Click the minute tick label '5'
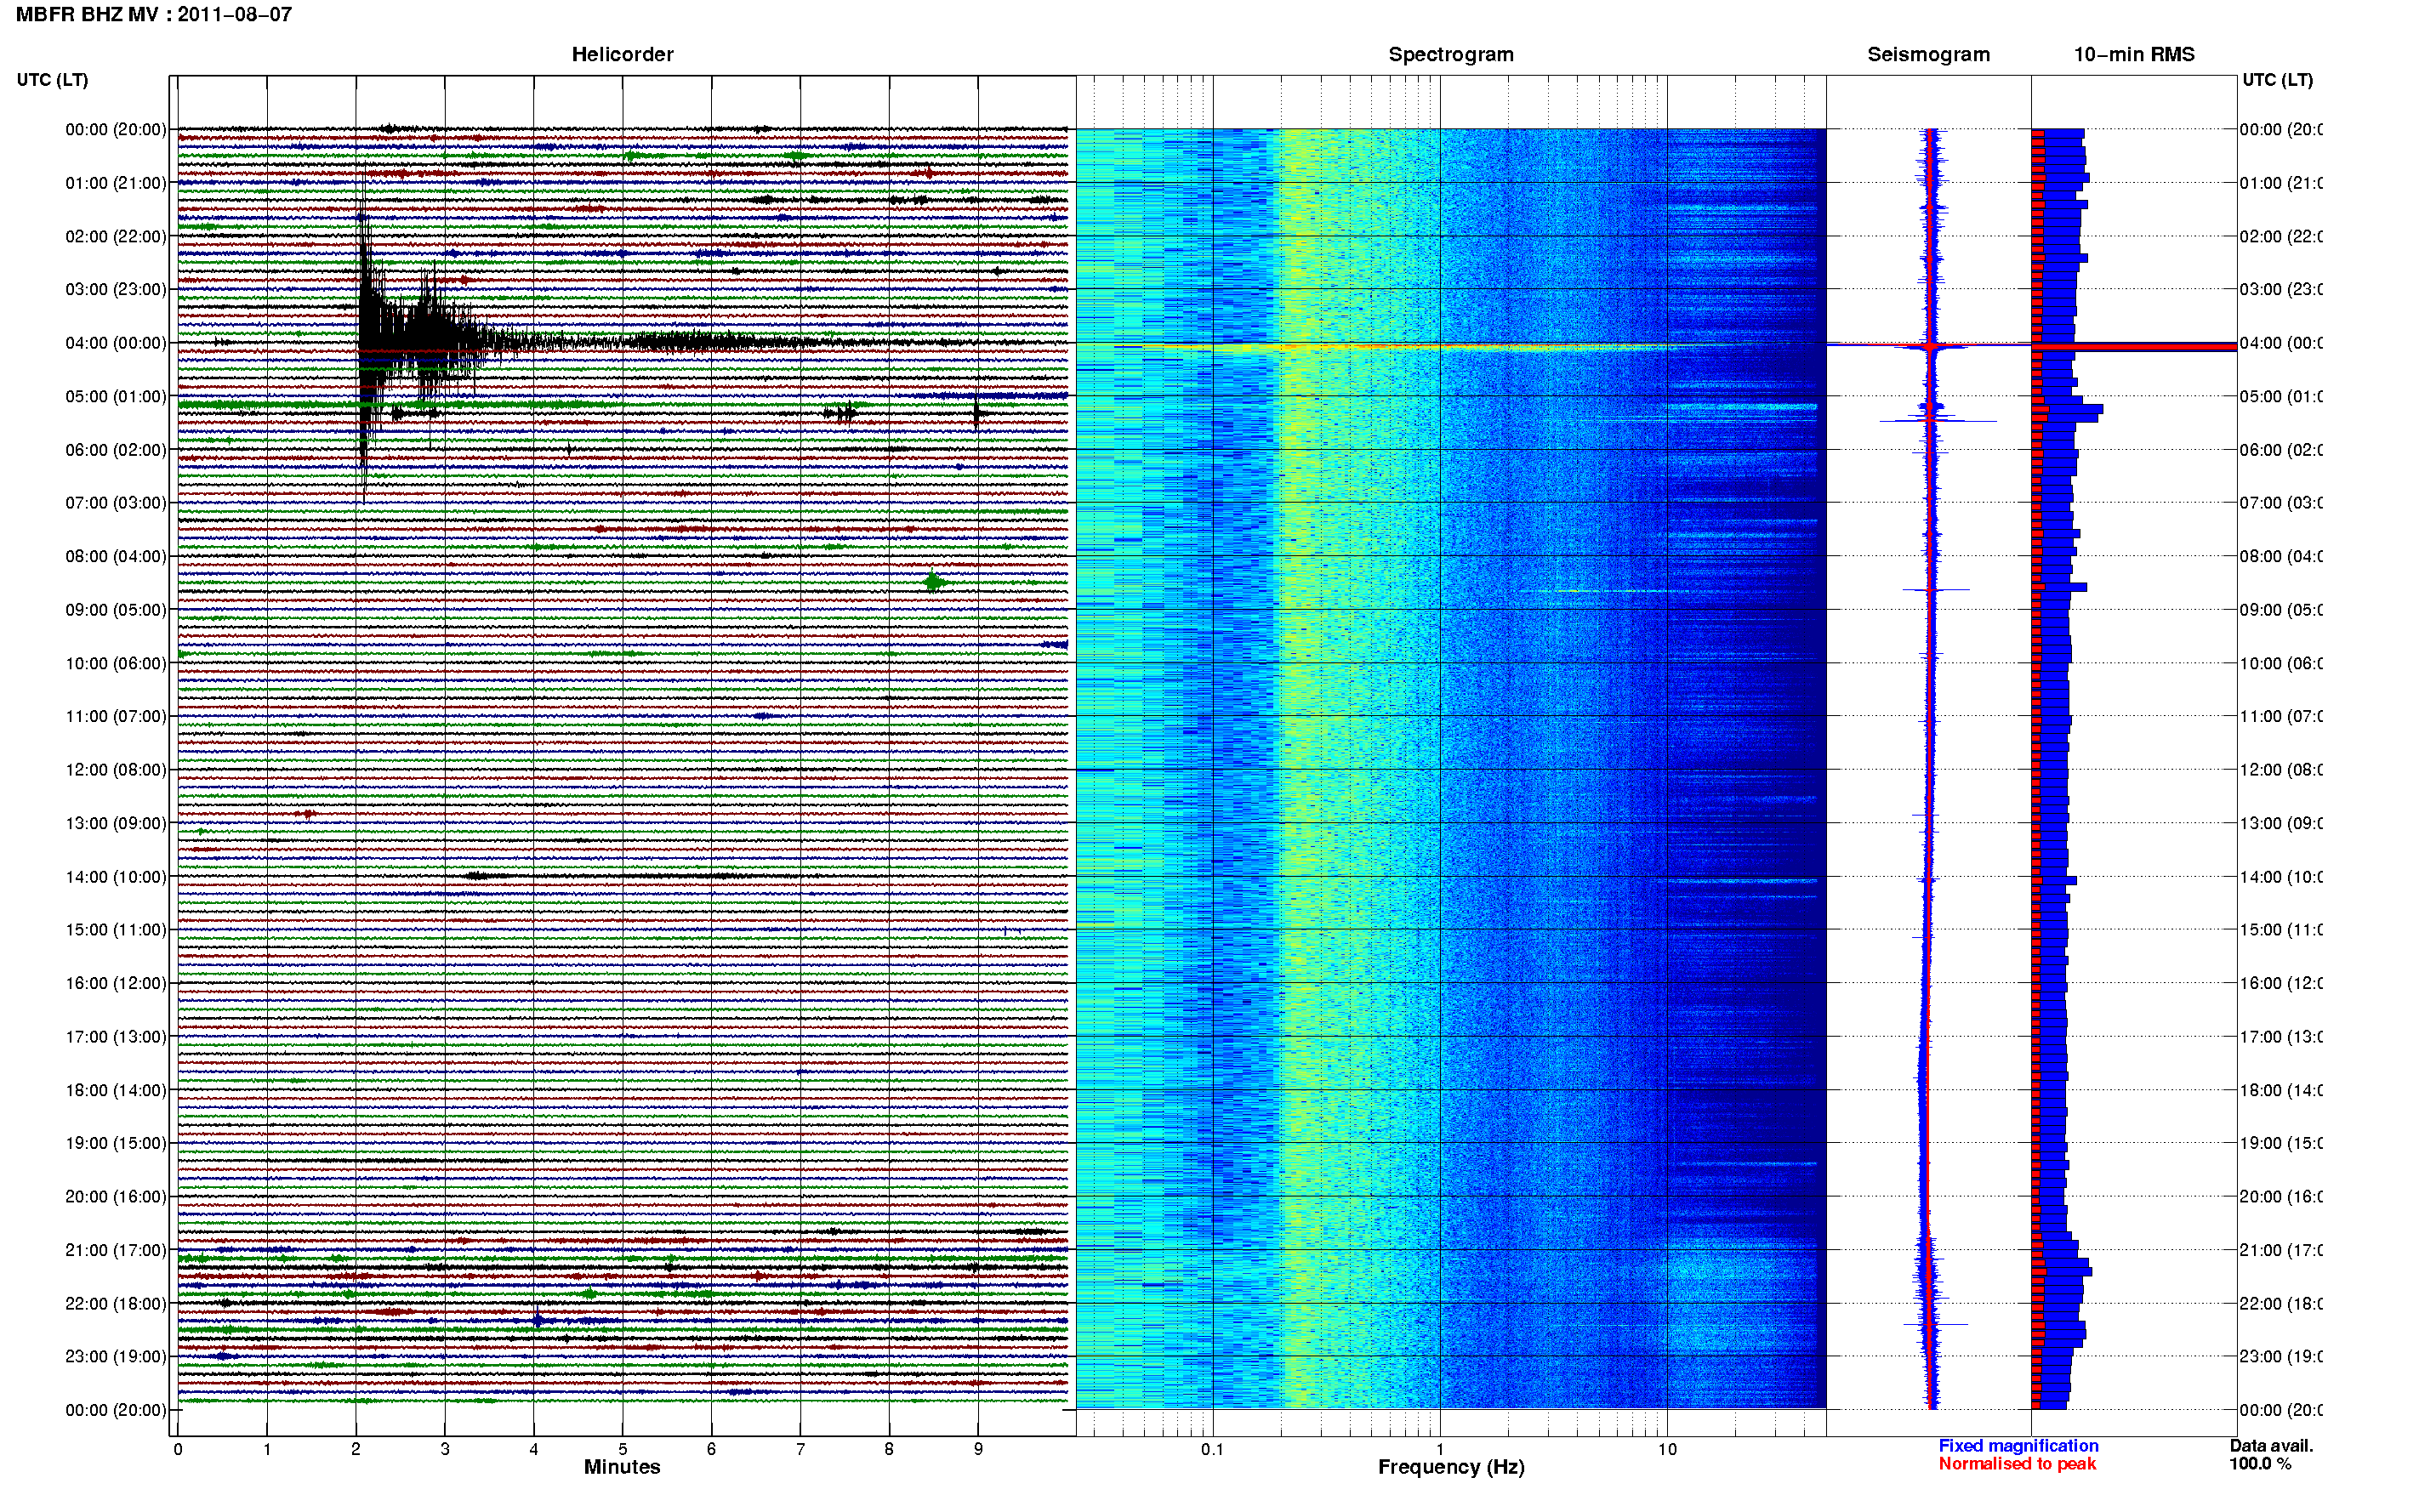Image resolution: width=2419 pixels, height=1512 pixels. [622, 1449]
